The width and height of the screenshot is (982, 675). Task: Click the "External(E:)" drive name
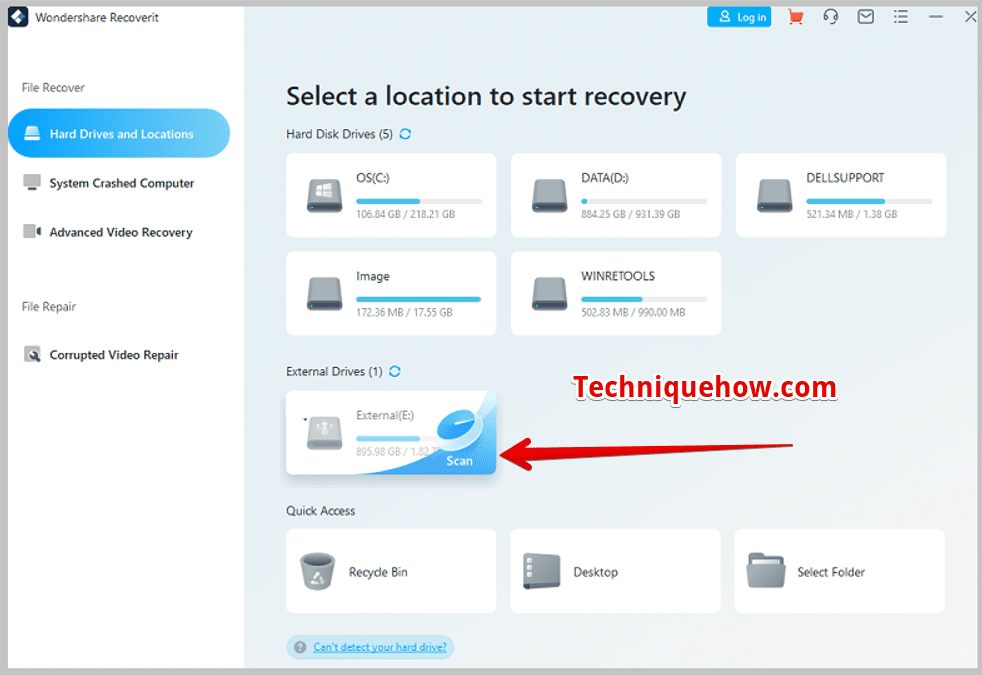coord(385,415)
